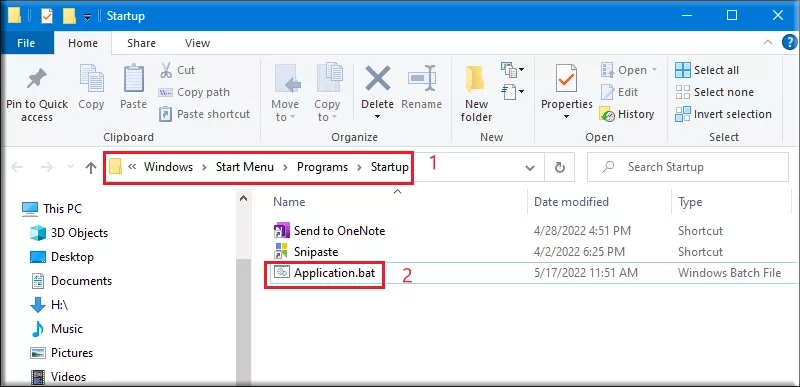Screen dimensions: 800x387
Task: Click the Copy icon in Clipboard group
Action: click(x=91, y=79)
